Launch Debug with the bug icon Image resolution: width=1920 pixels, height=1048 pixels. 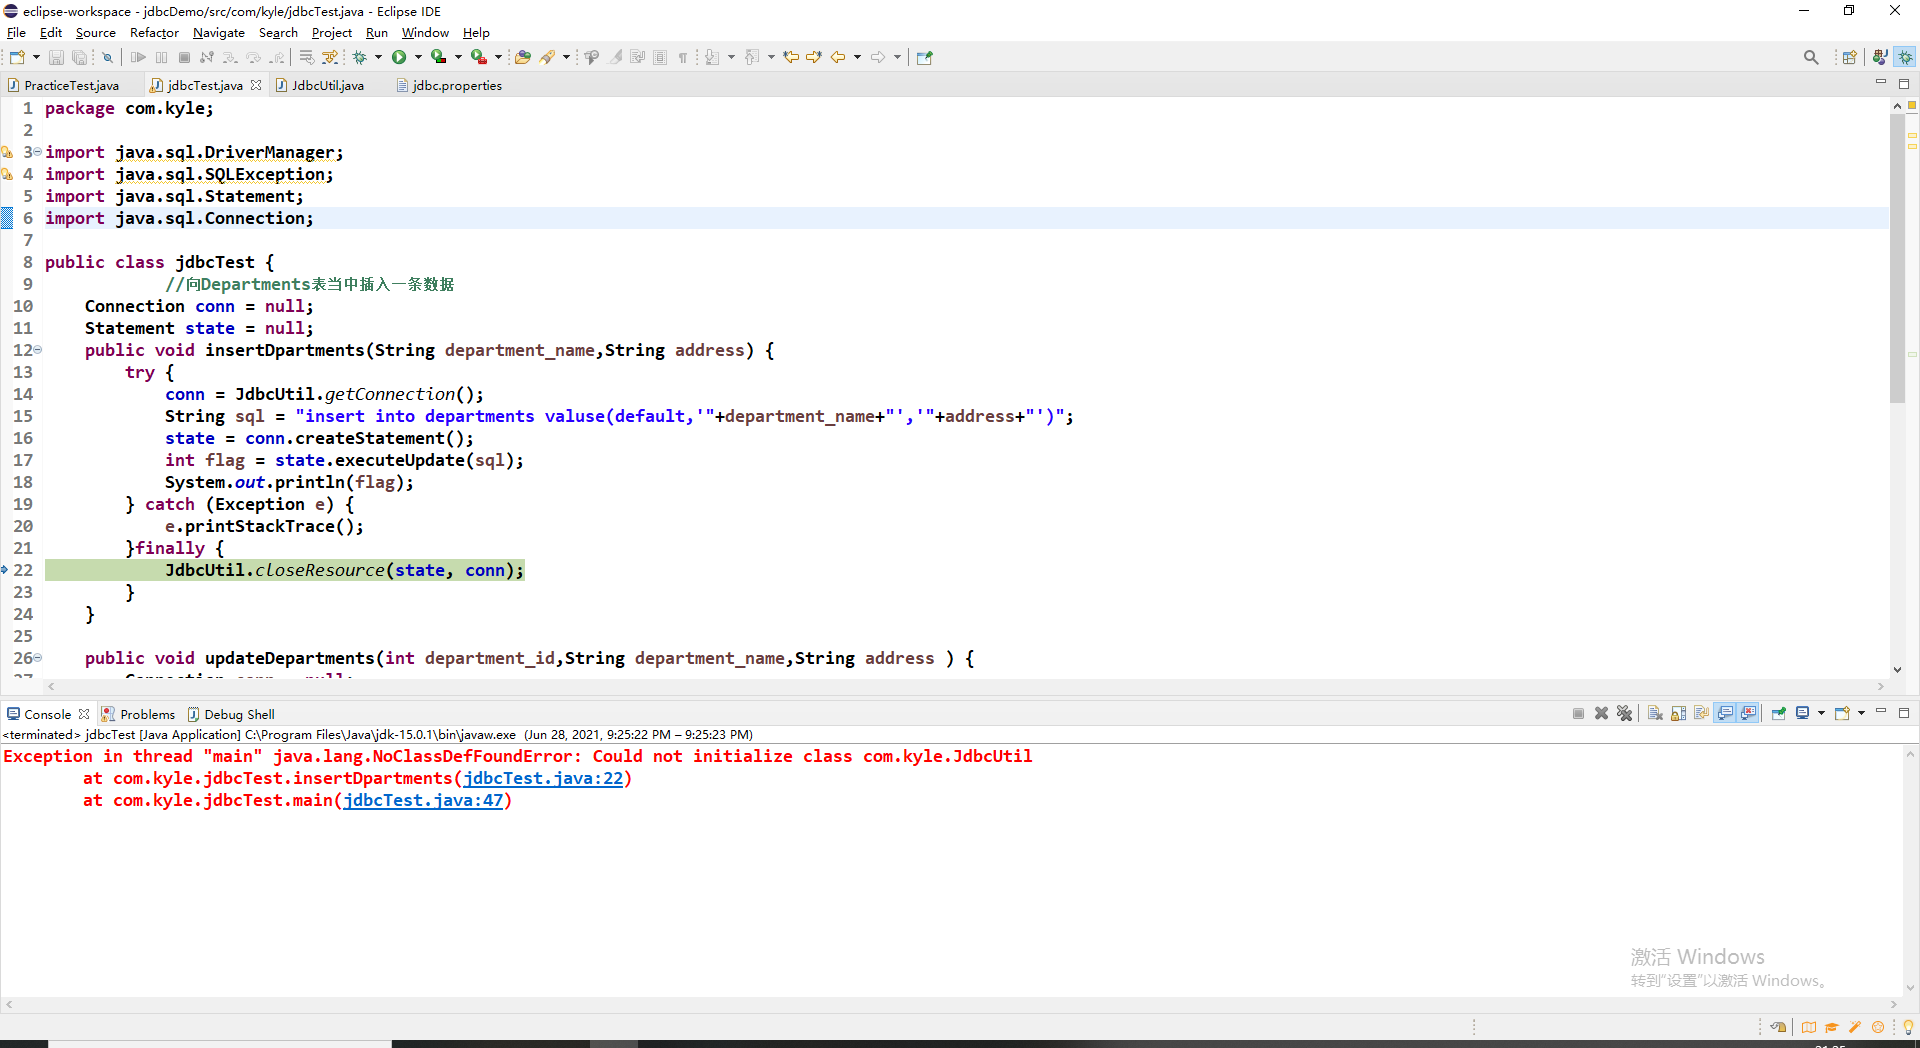click(x=359, y=57)
